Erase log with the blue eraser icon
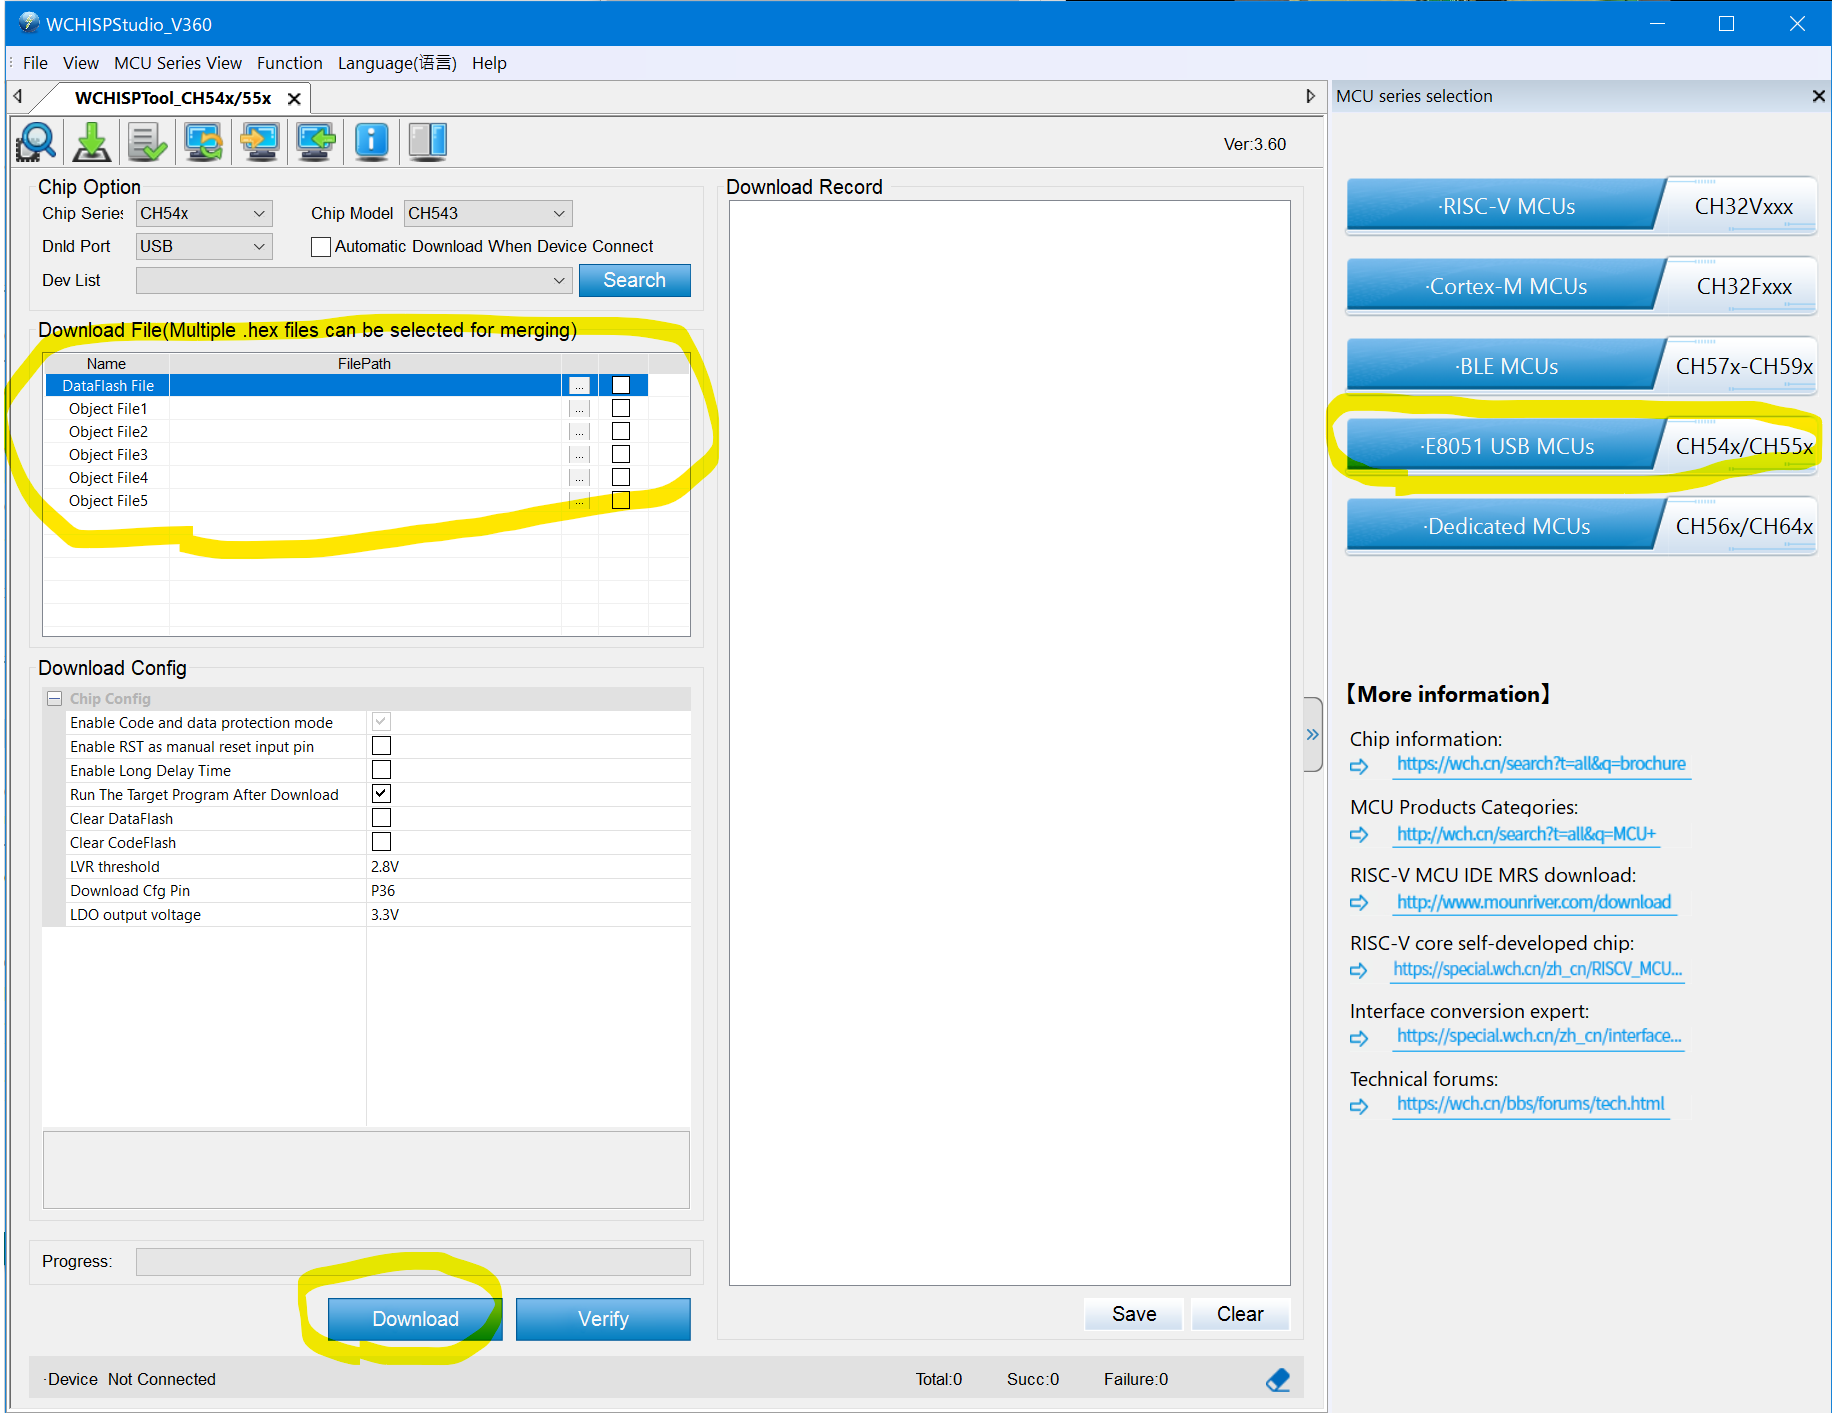 [x=1277, y=1380]
